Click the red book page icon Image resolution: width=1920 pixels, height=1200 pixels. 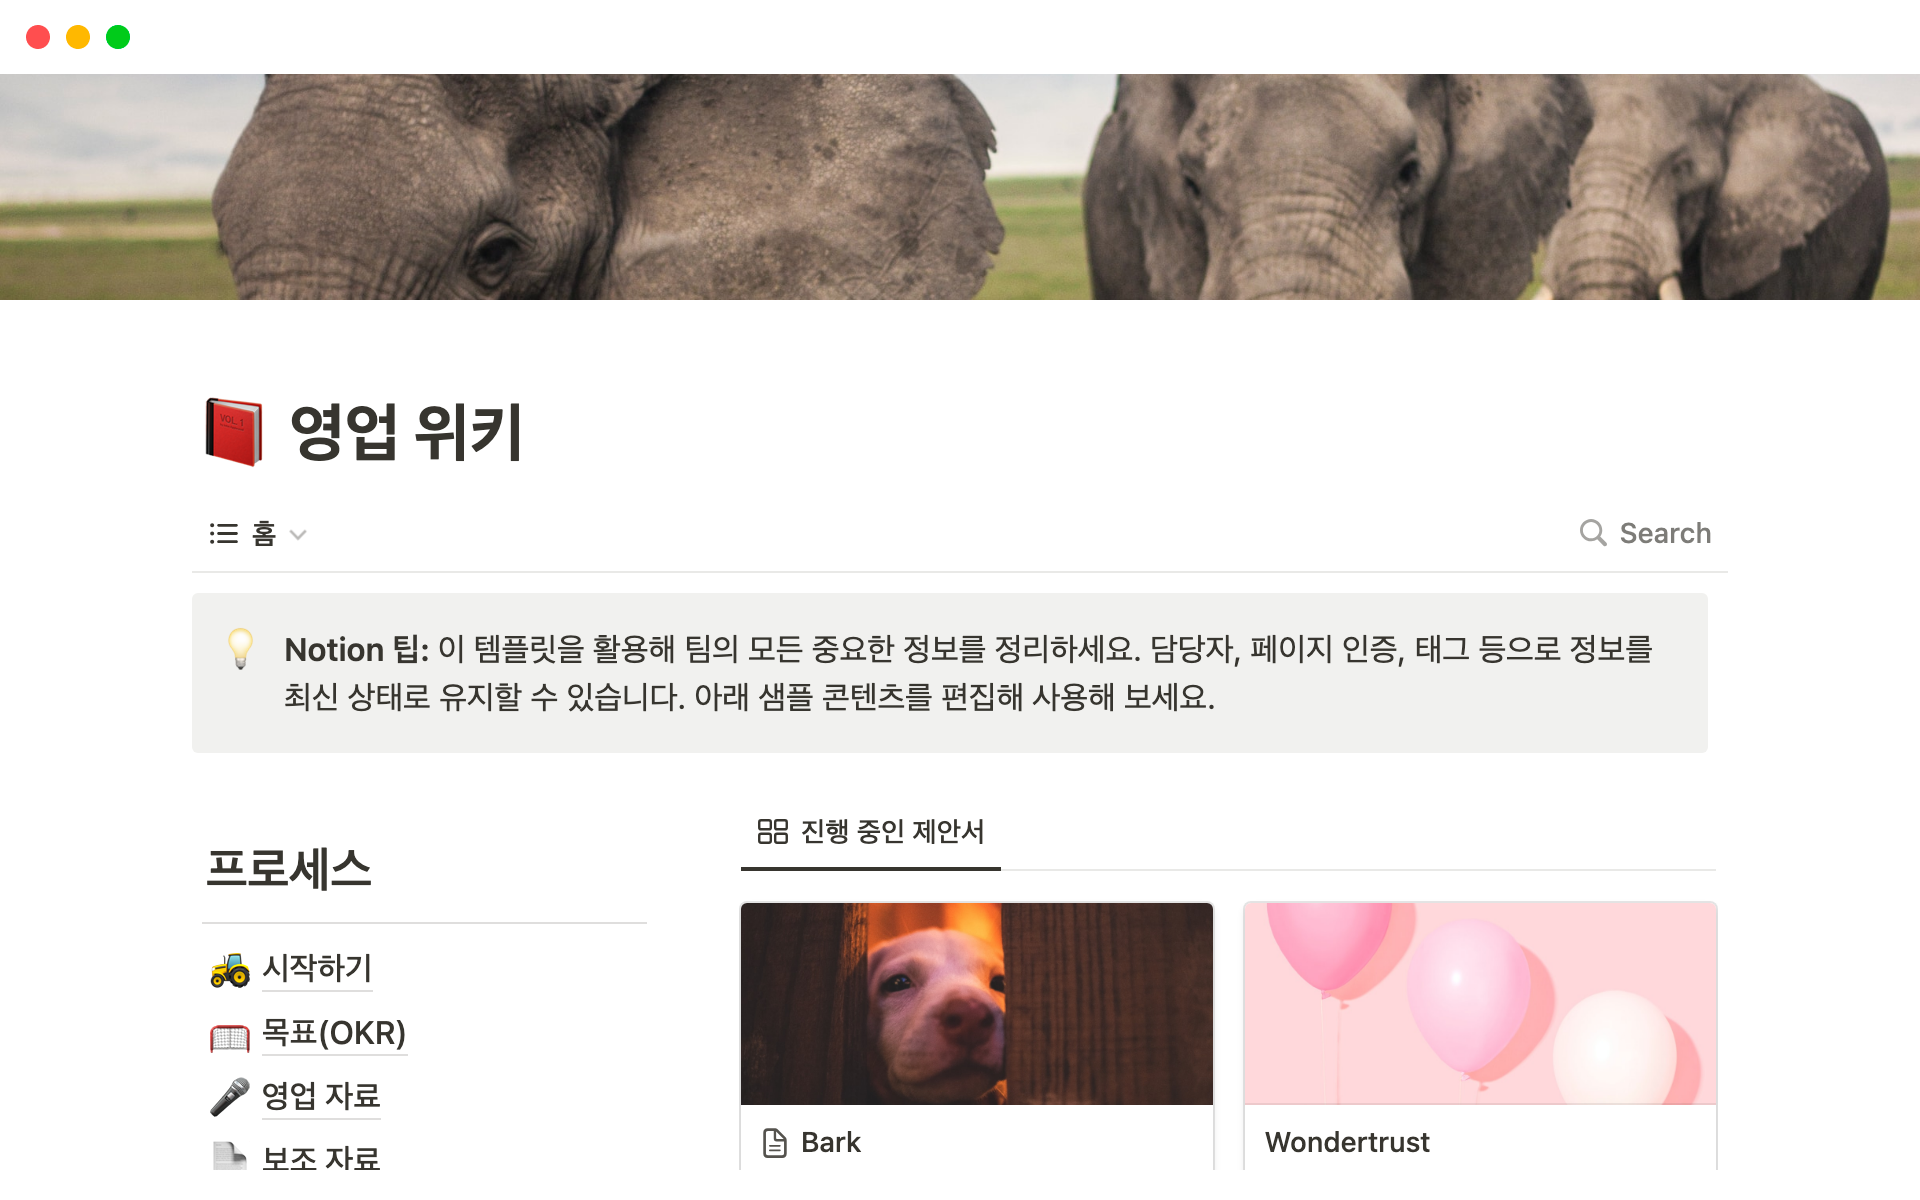(234, 432)
